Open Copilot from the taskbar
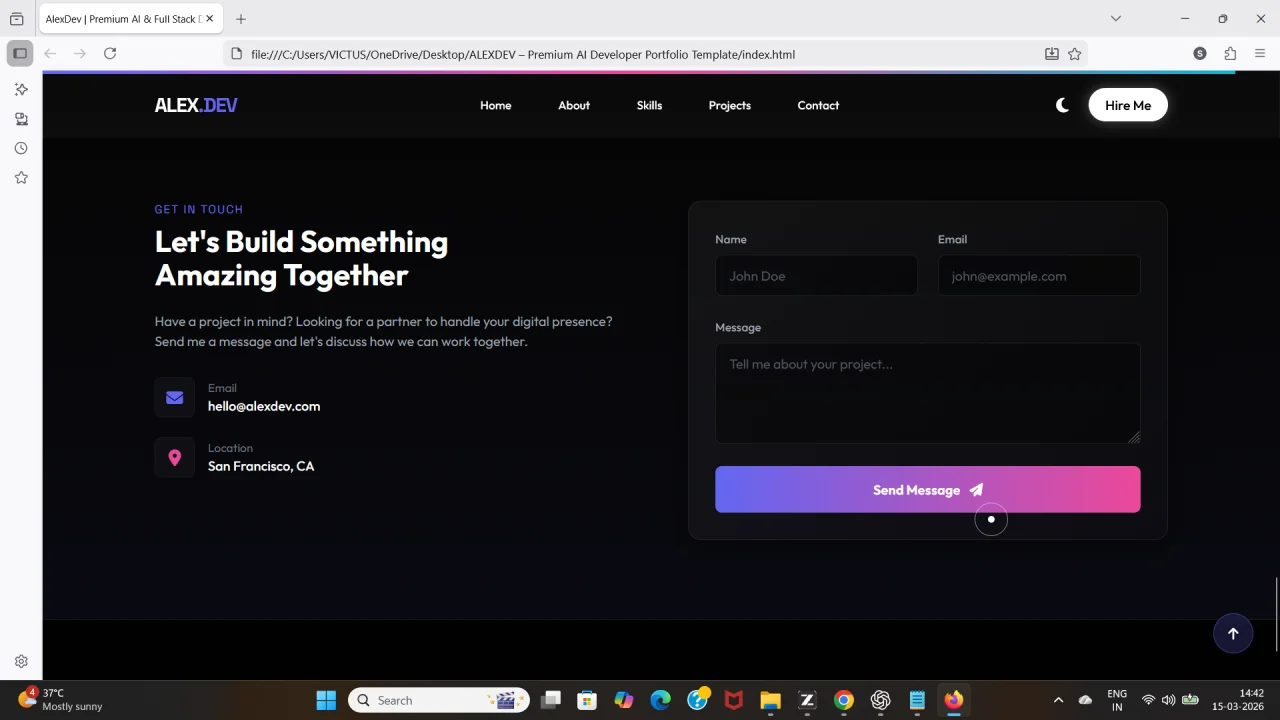The image size is (1280, 720). (x=624, y=700)
